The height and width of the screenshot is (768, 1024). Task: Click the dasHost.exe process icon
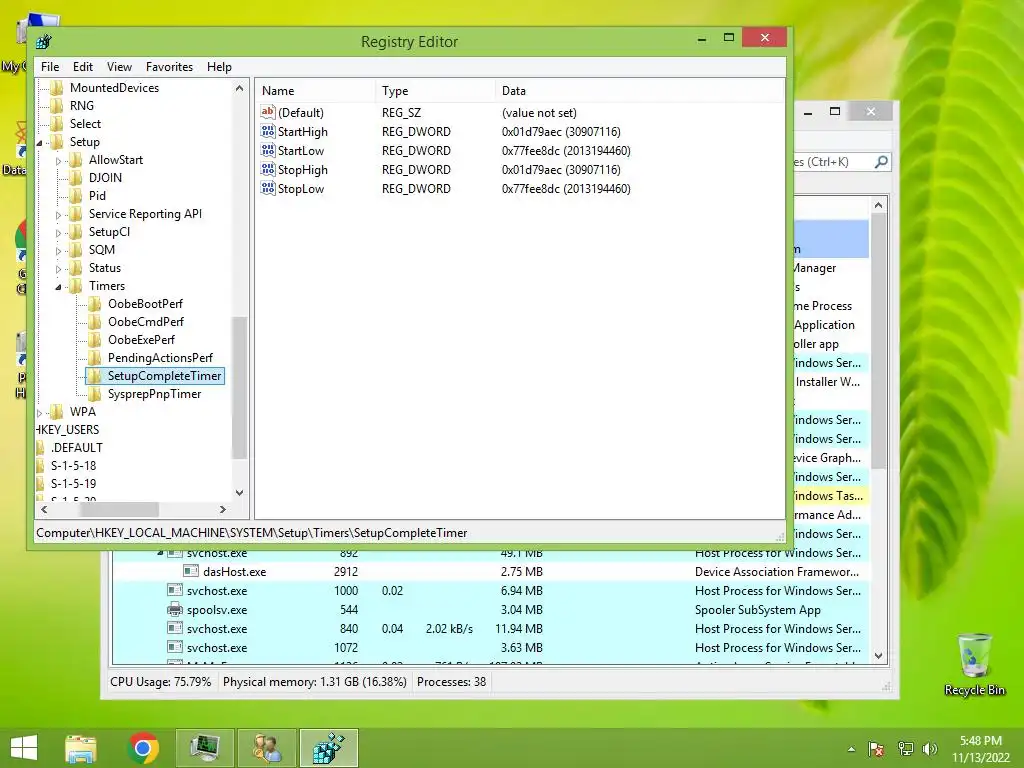pyautogui.click(x=191, y=571)
